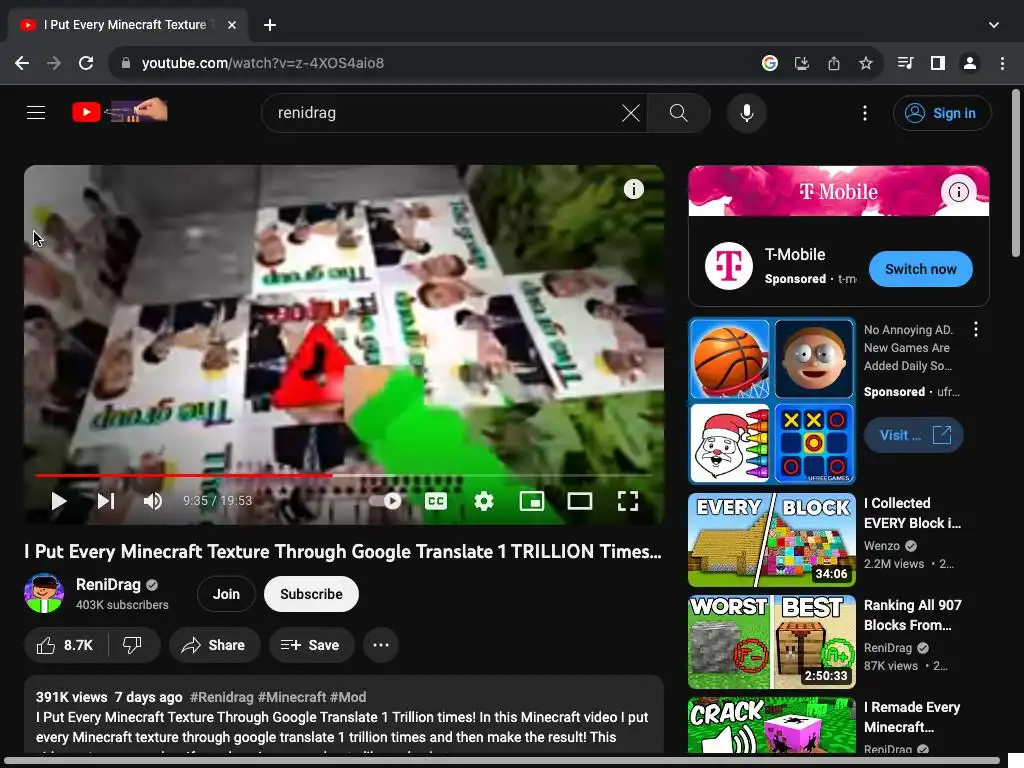Viewport: 1024px width, 768px height.
Task: Bookmark this page with the star
Action: click(866, 63)
